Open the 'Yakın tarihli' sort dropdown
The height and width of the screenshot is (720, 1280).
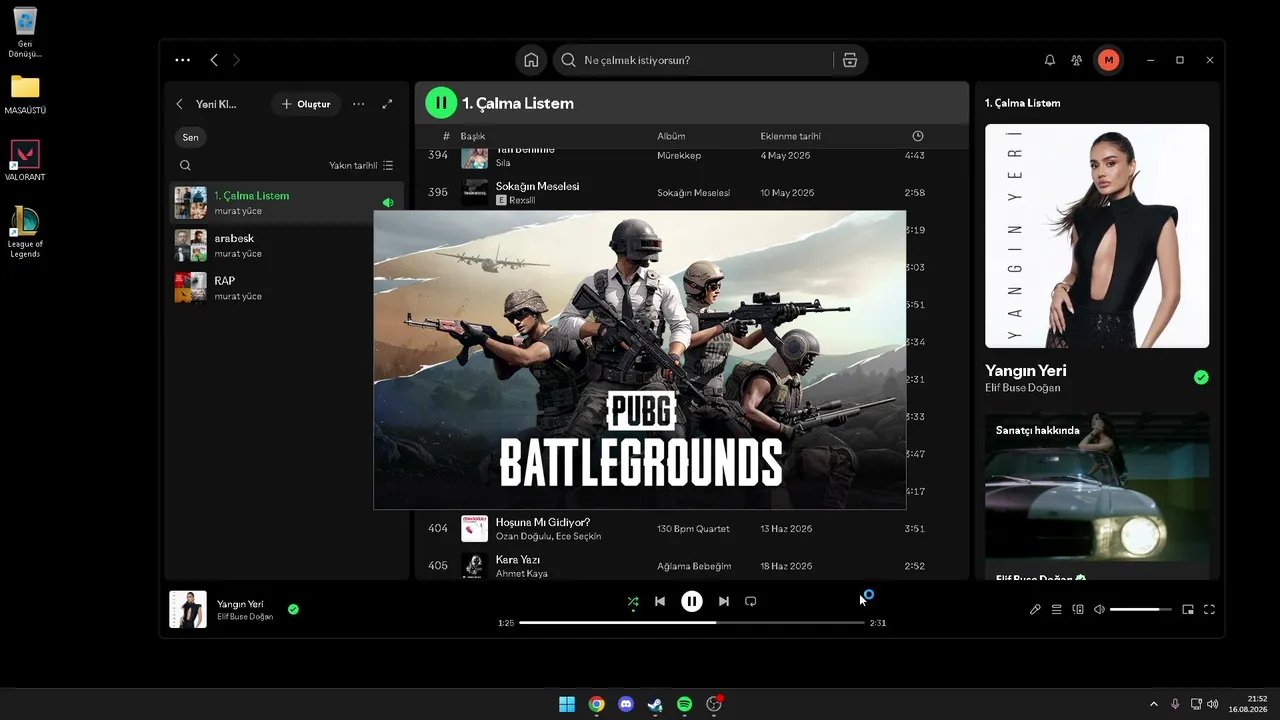(361, 165)
